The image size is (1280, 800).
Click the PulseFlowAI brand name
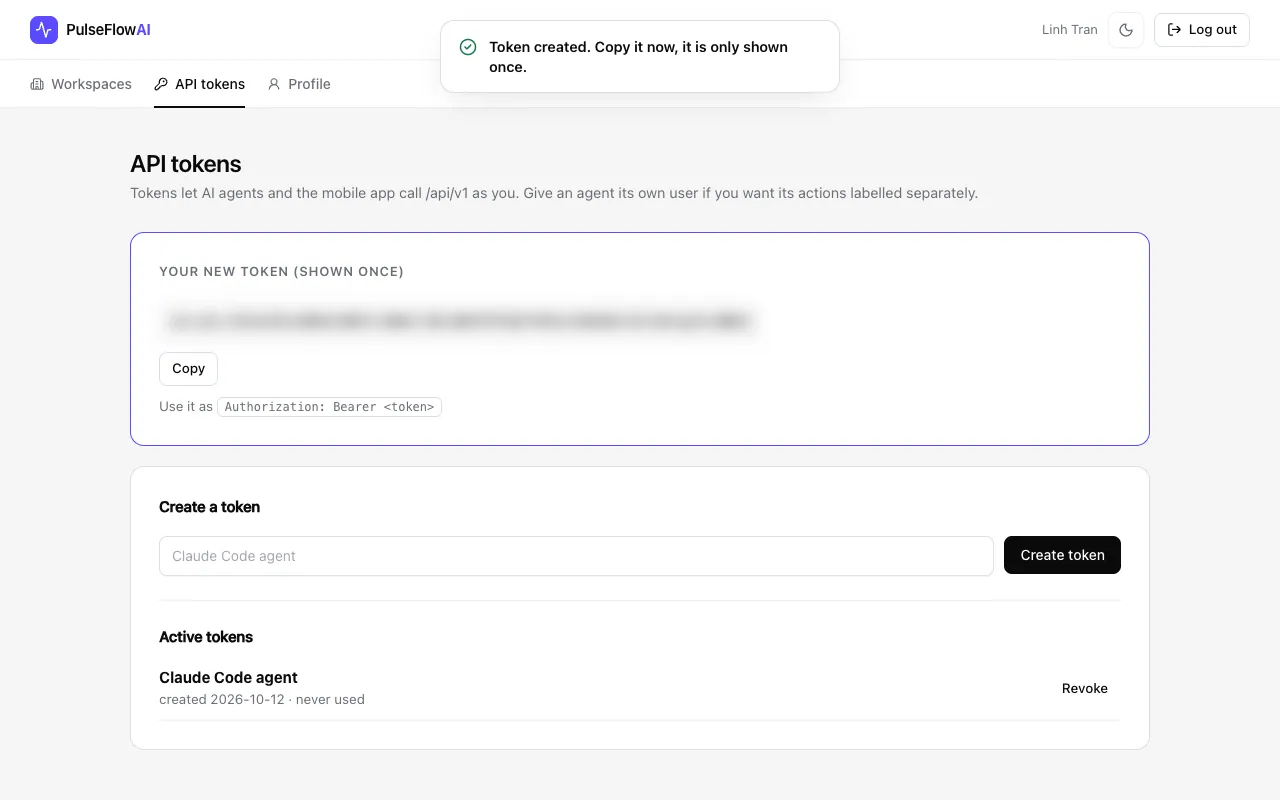(x=108, y=30)
